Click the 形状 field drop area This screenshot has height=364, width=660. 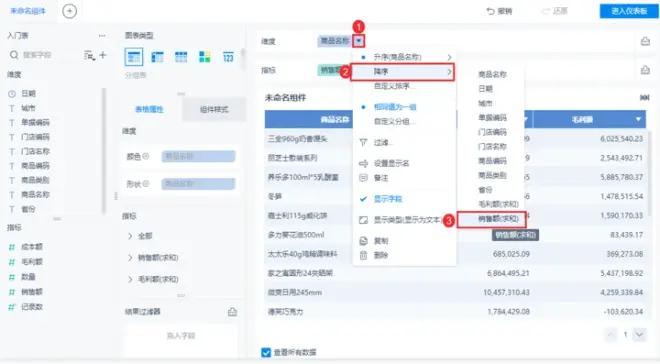(198, 184)
